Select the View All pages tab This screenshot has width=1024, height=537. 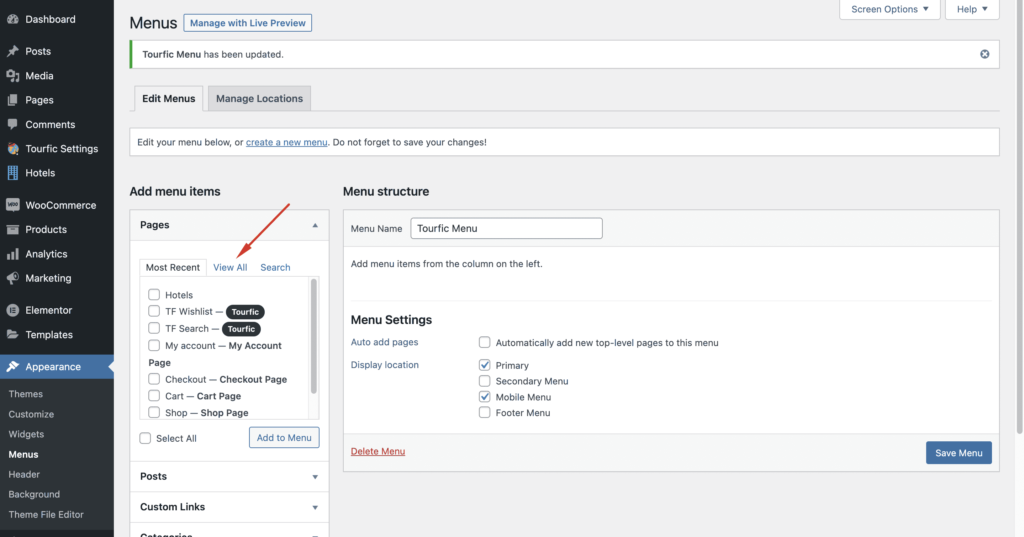[230, 267]
